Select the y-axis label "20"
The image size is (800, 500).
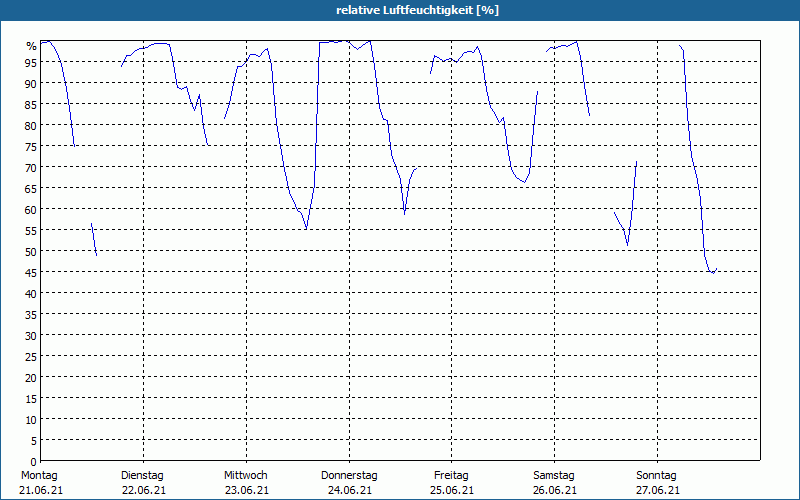pos(31,378)
